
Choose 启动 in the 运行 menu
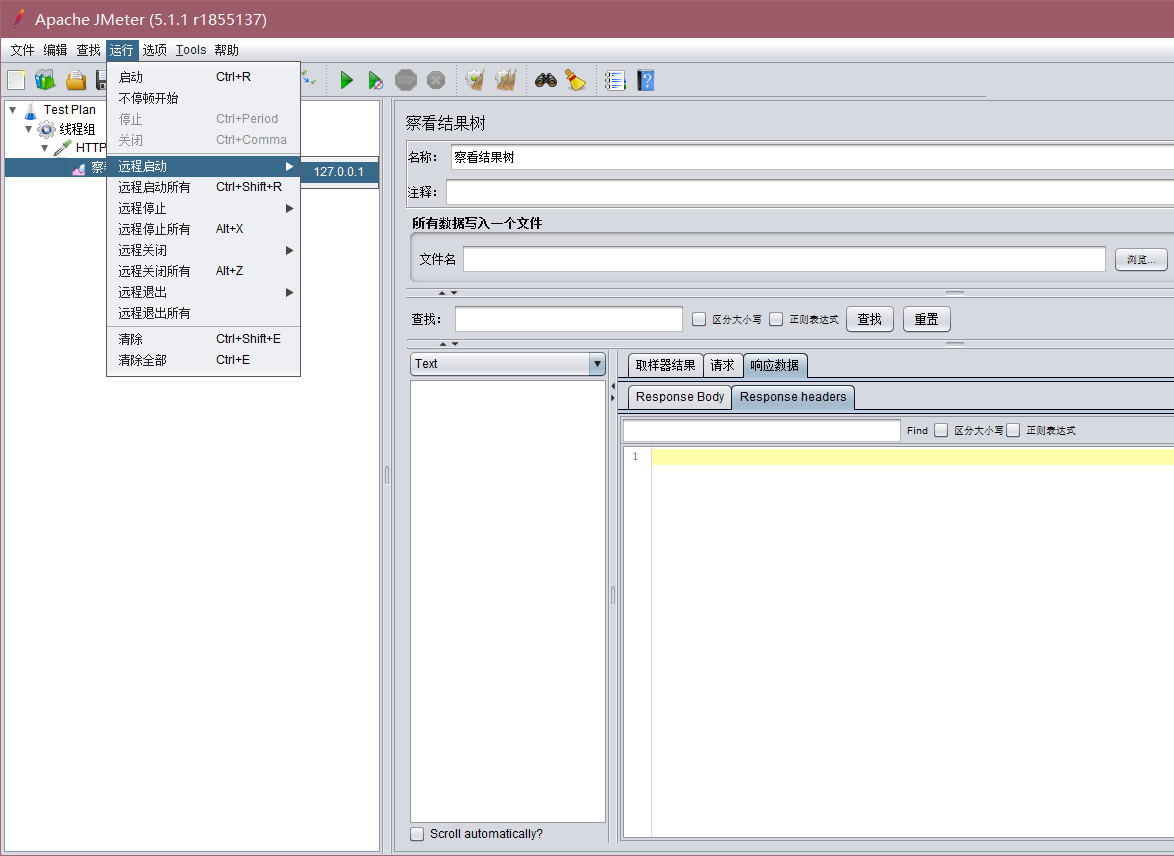click(204, 76)
